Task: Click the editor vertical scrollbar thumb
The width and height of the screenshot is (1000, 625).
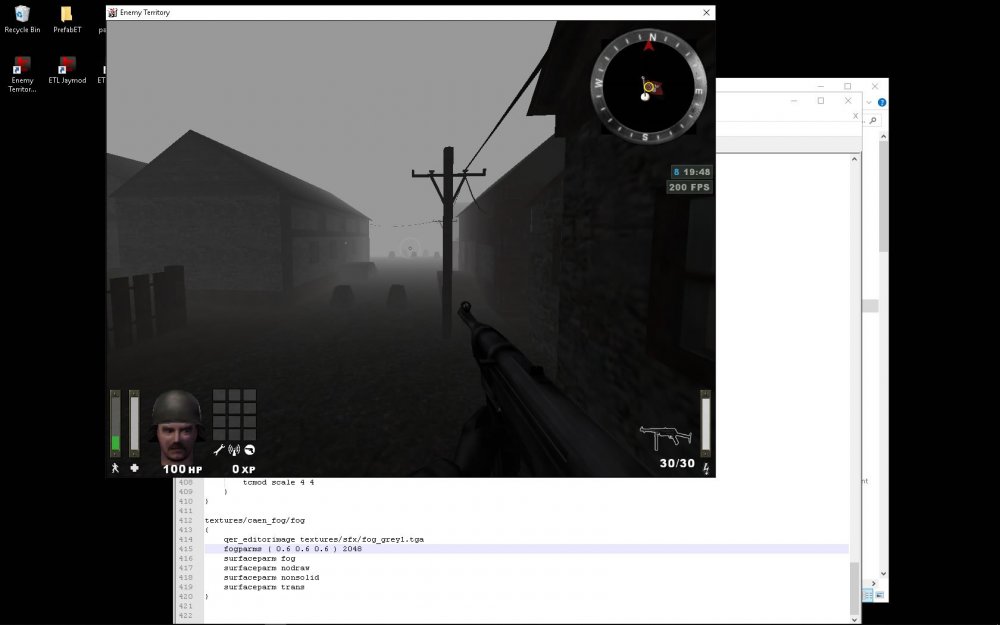Action: pos(855,589)
